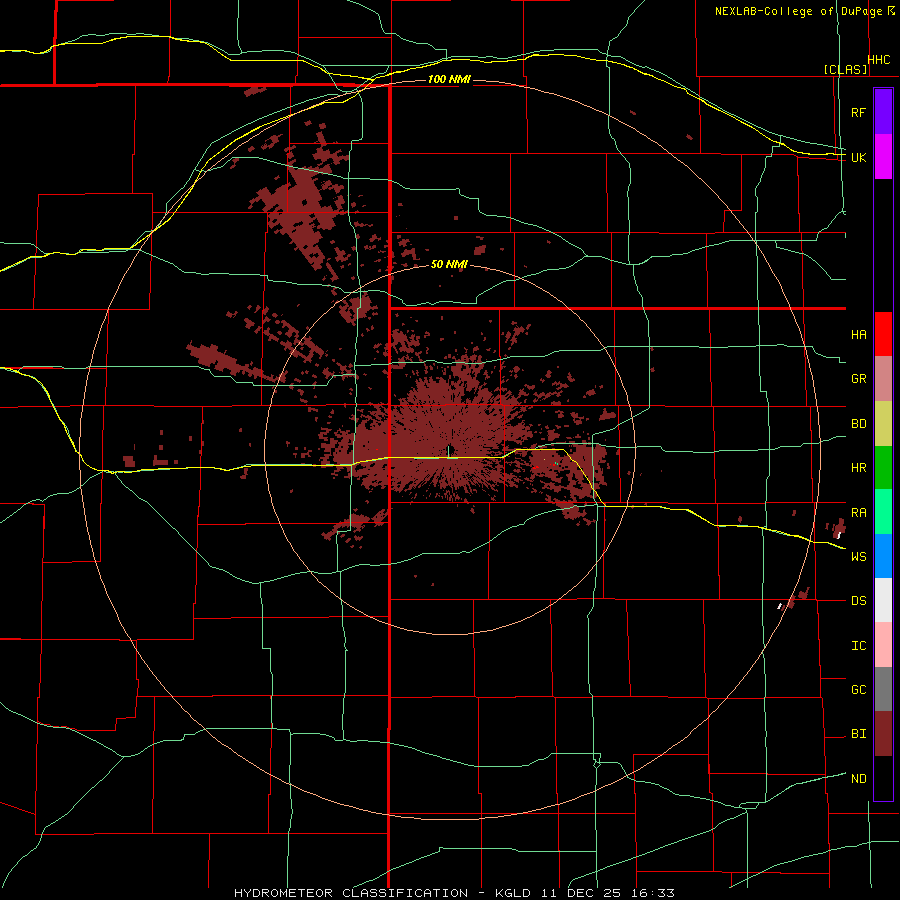Click the [CLAS] units label

[845, 70]
